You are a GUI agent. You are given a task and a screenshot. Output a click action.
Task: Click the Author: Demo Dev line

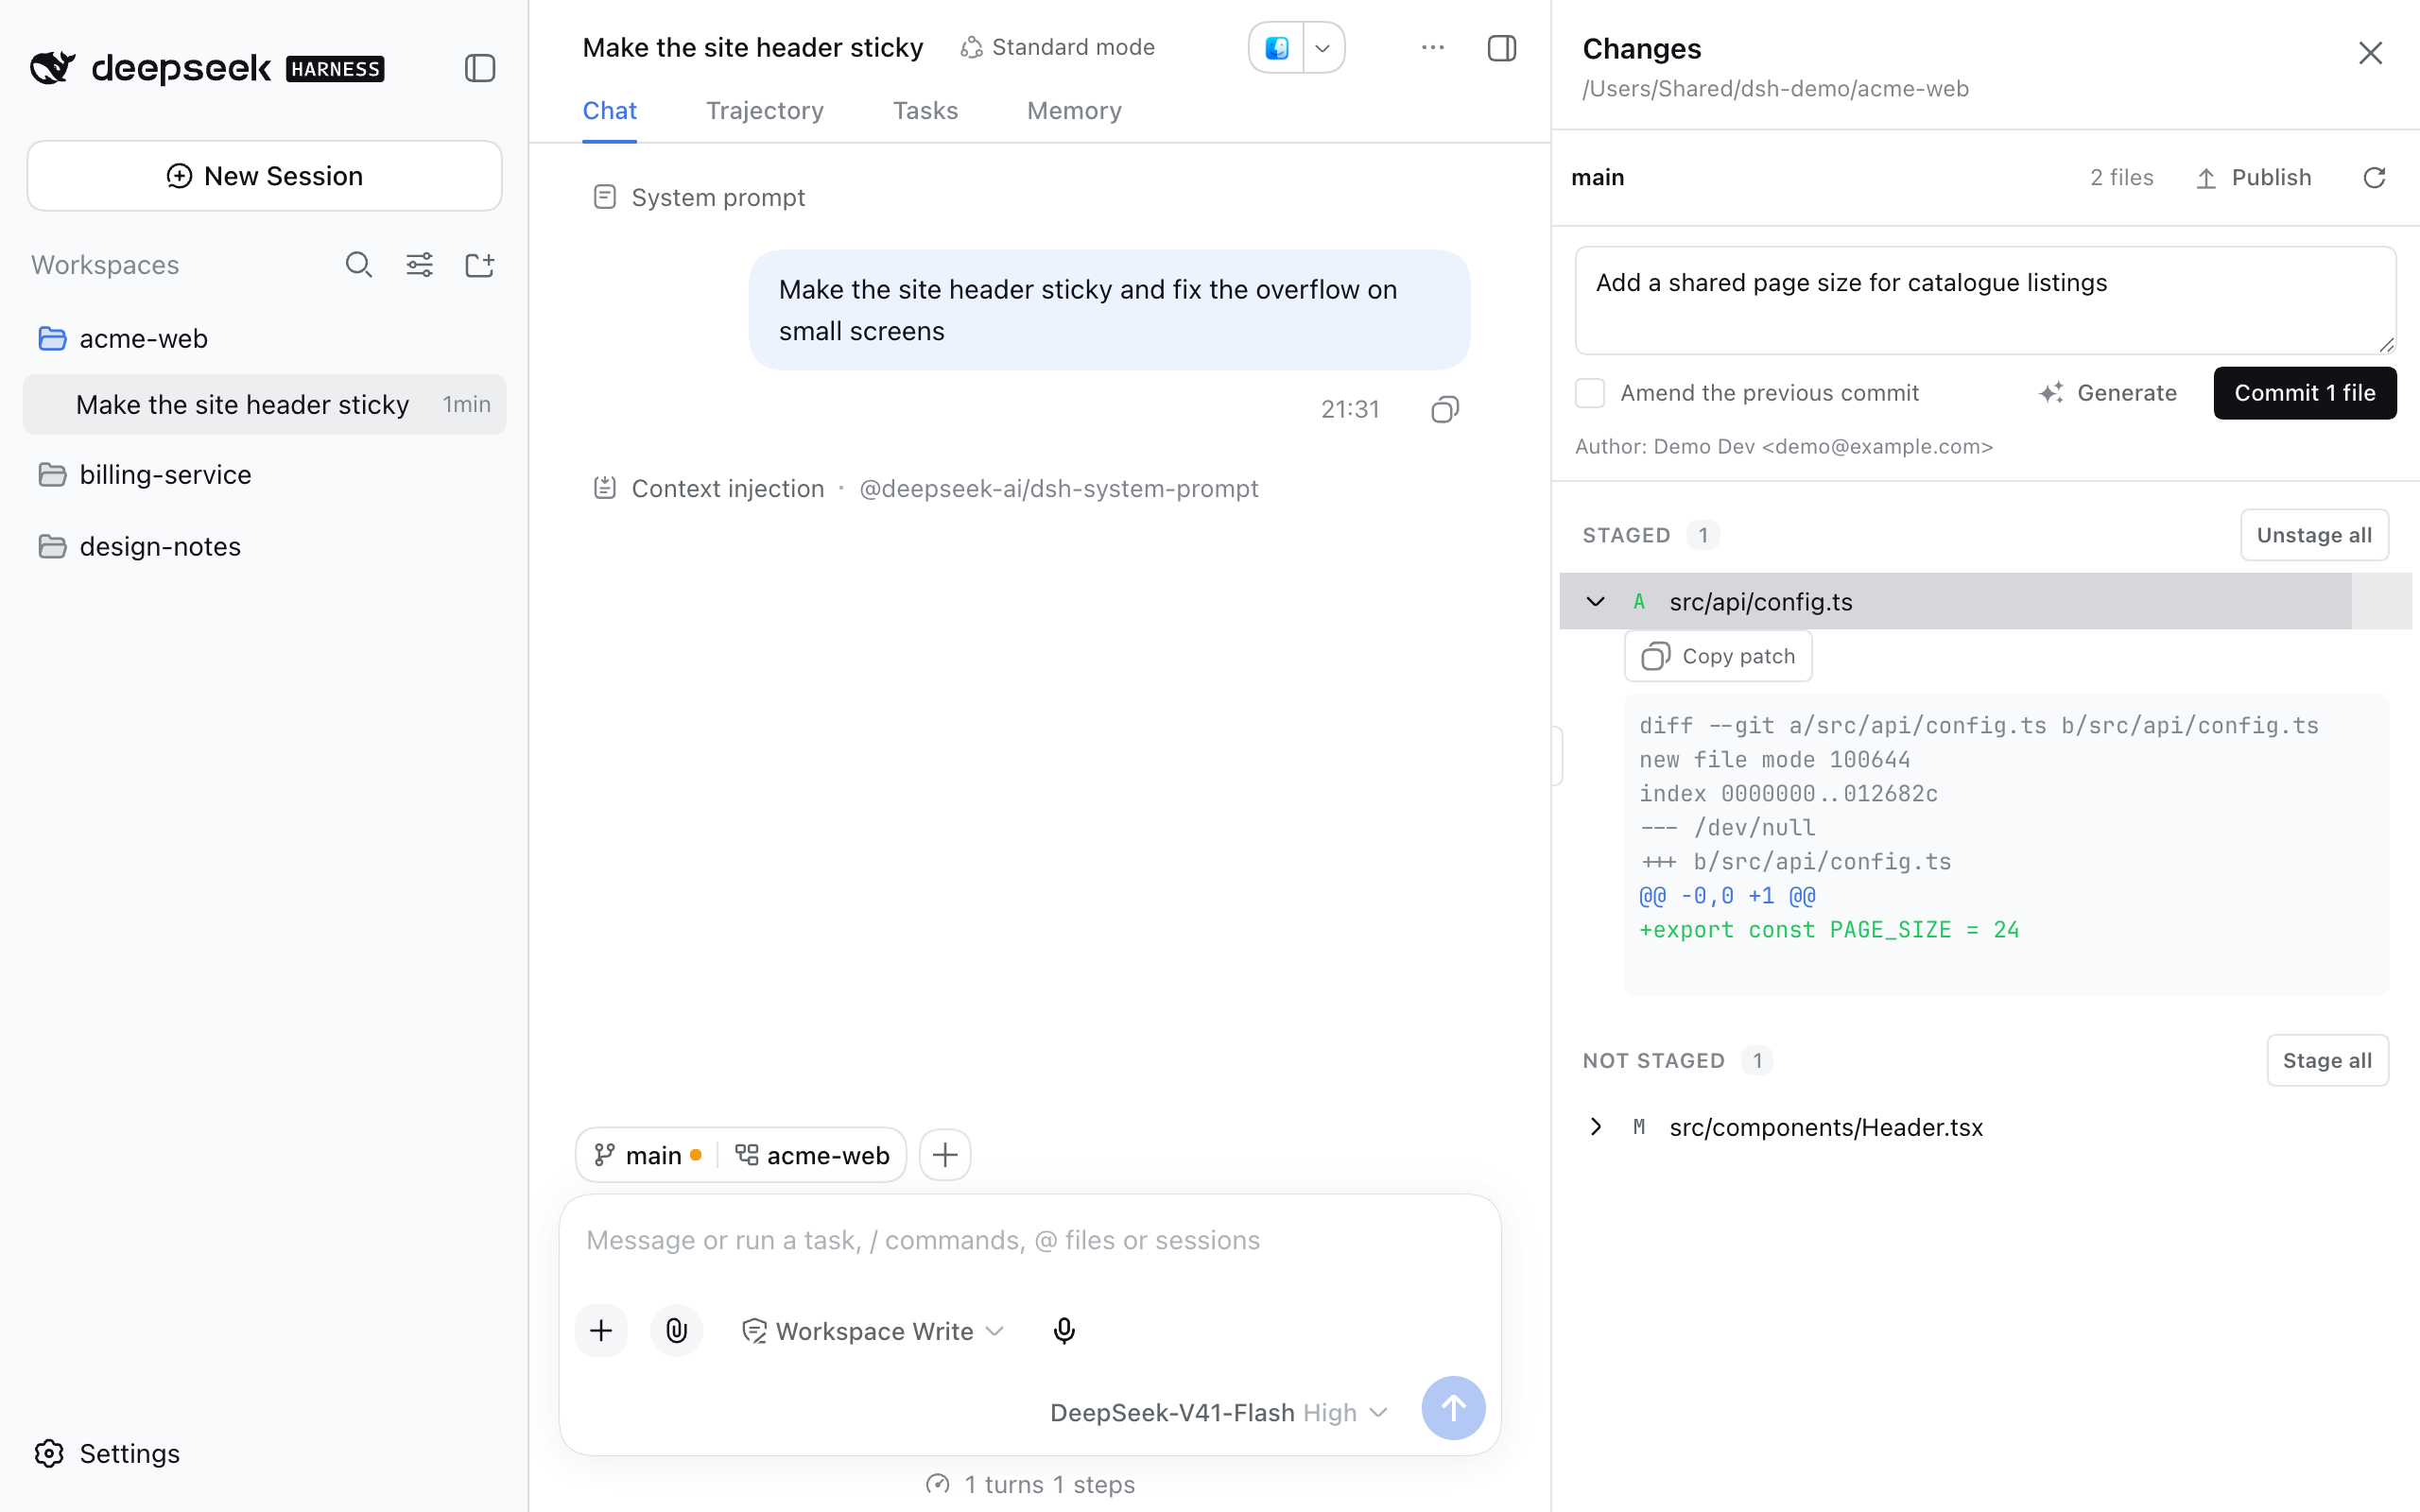[1784, 446]
